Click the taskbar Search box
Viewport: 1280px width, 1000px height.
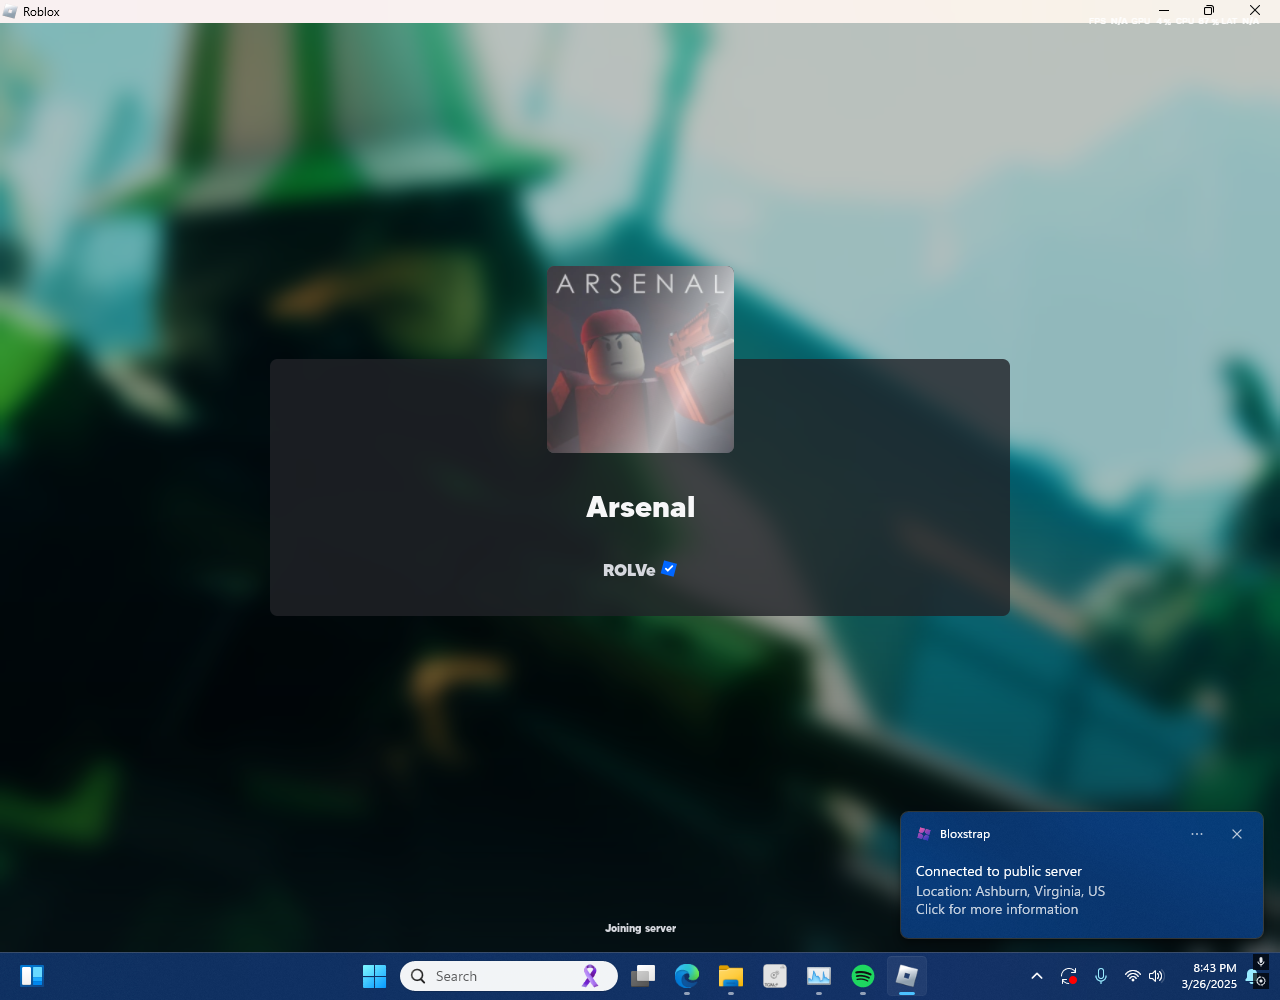coord(509,976)
